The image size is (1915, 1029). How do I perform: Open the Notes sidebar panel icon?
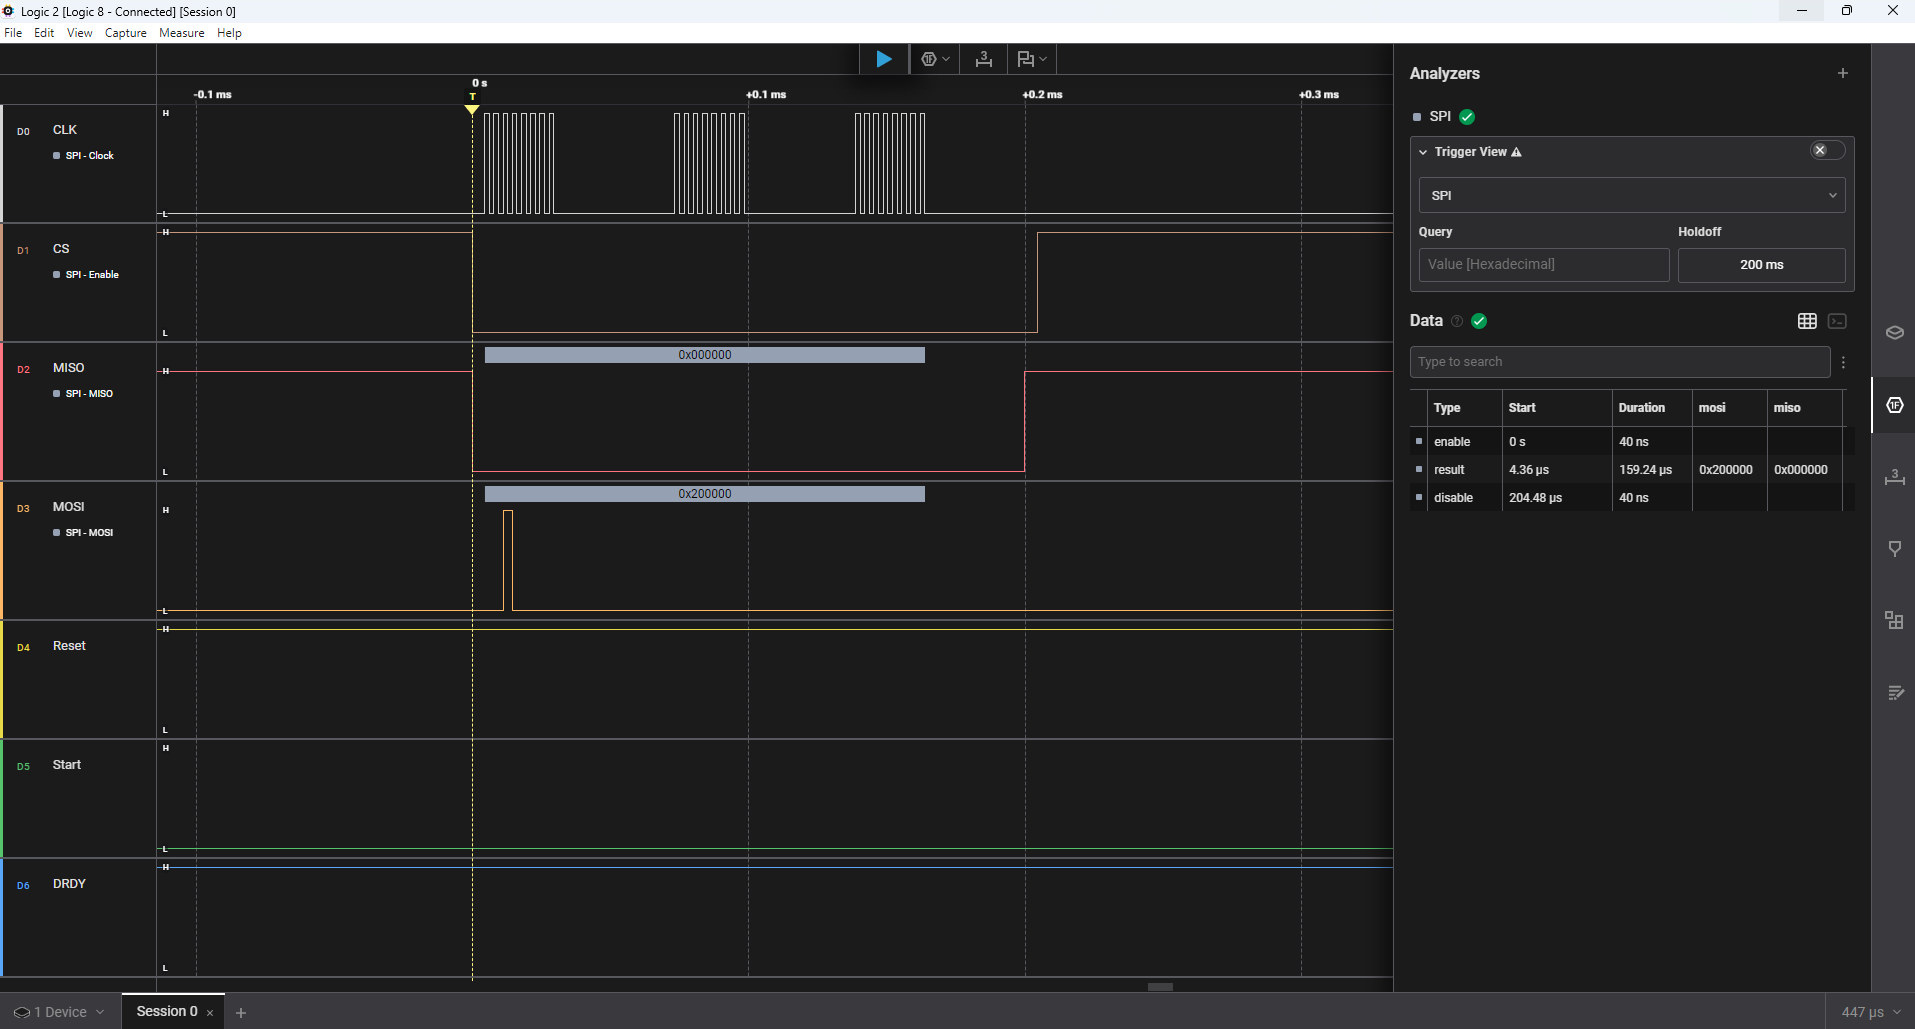[x=1894, y=693]
